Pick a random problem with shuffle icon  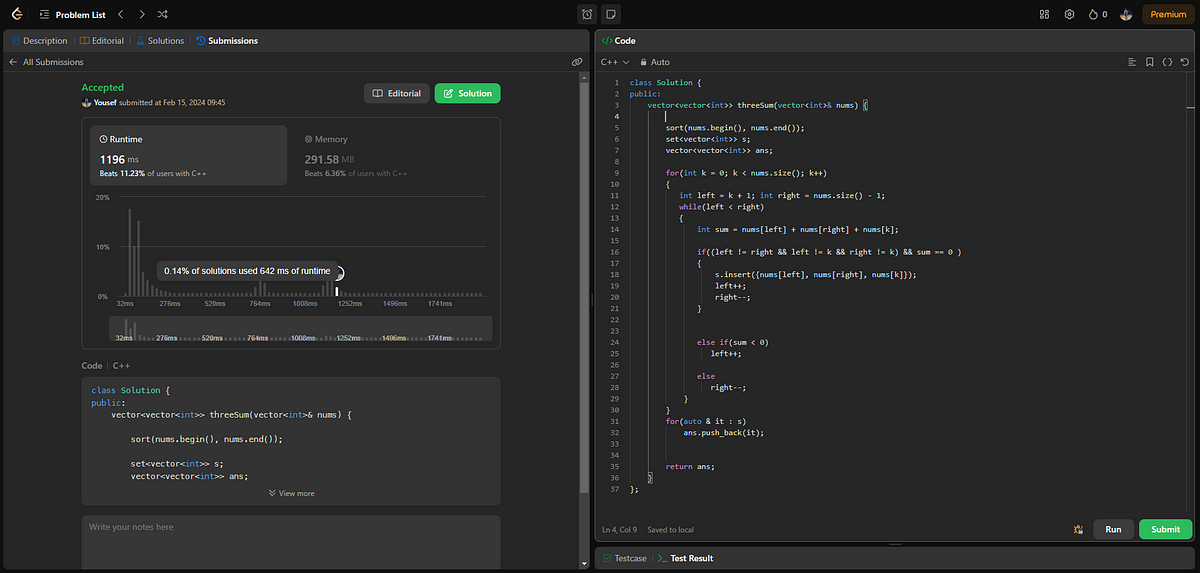(x=163, y=14)
